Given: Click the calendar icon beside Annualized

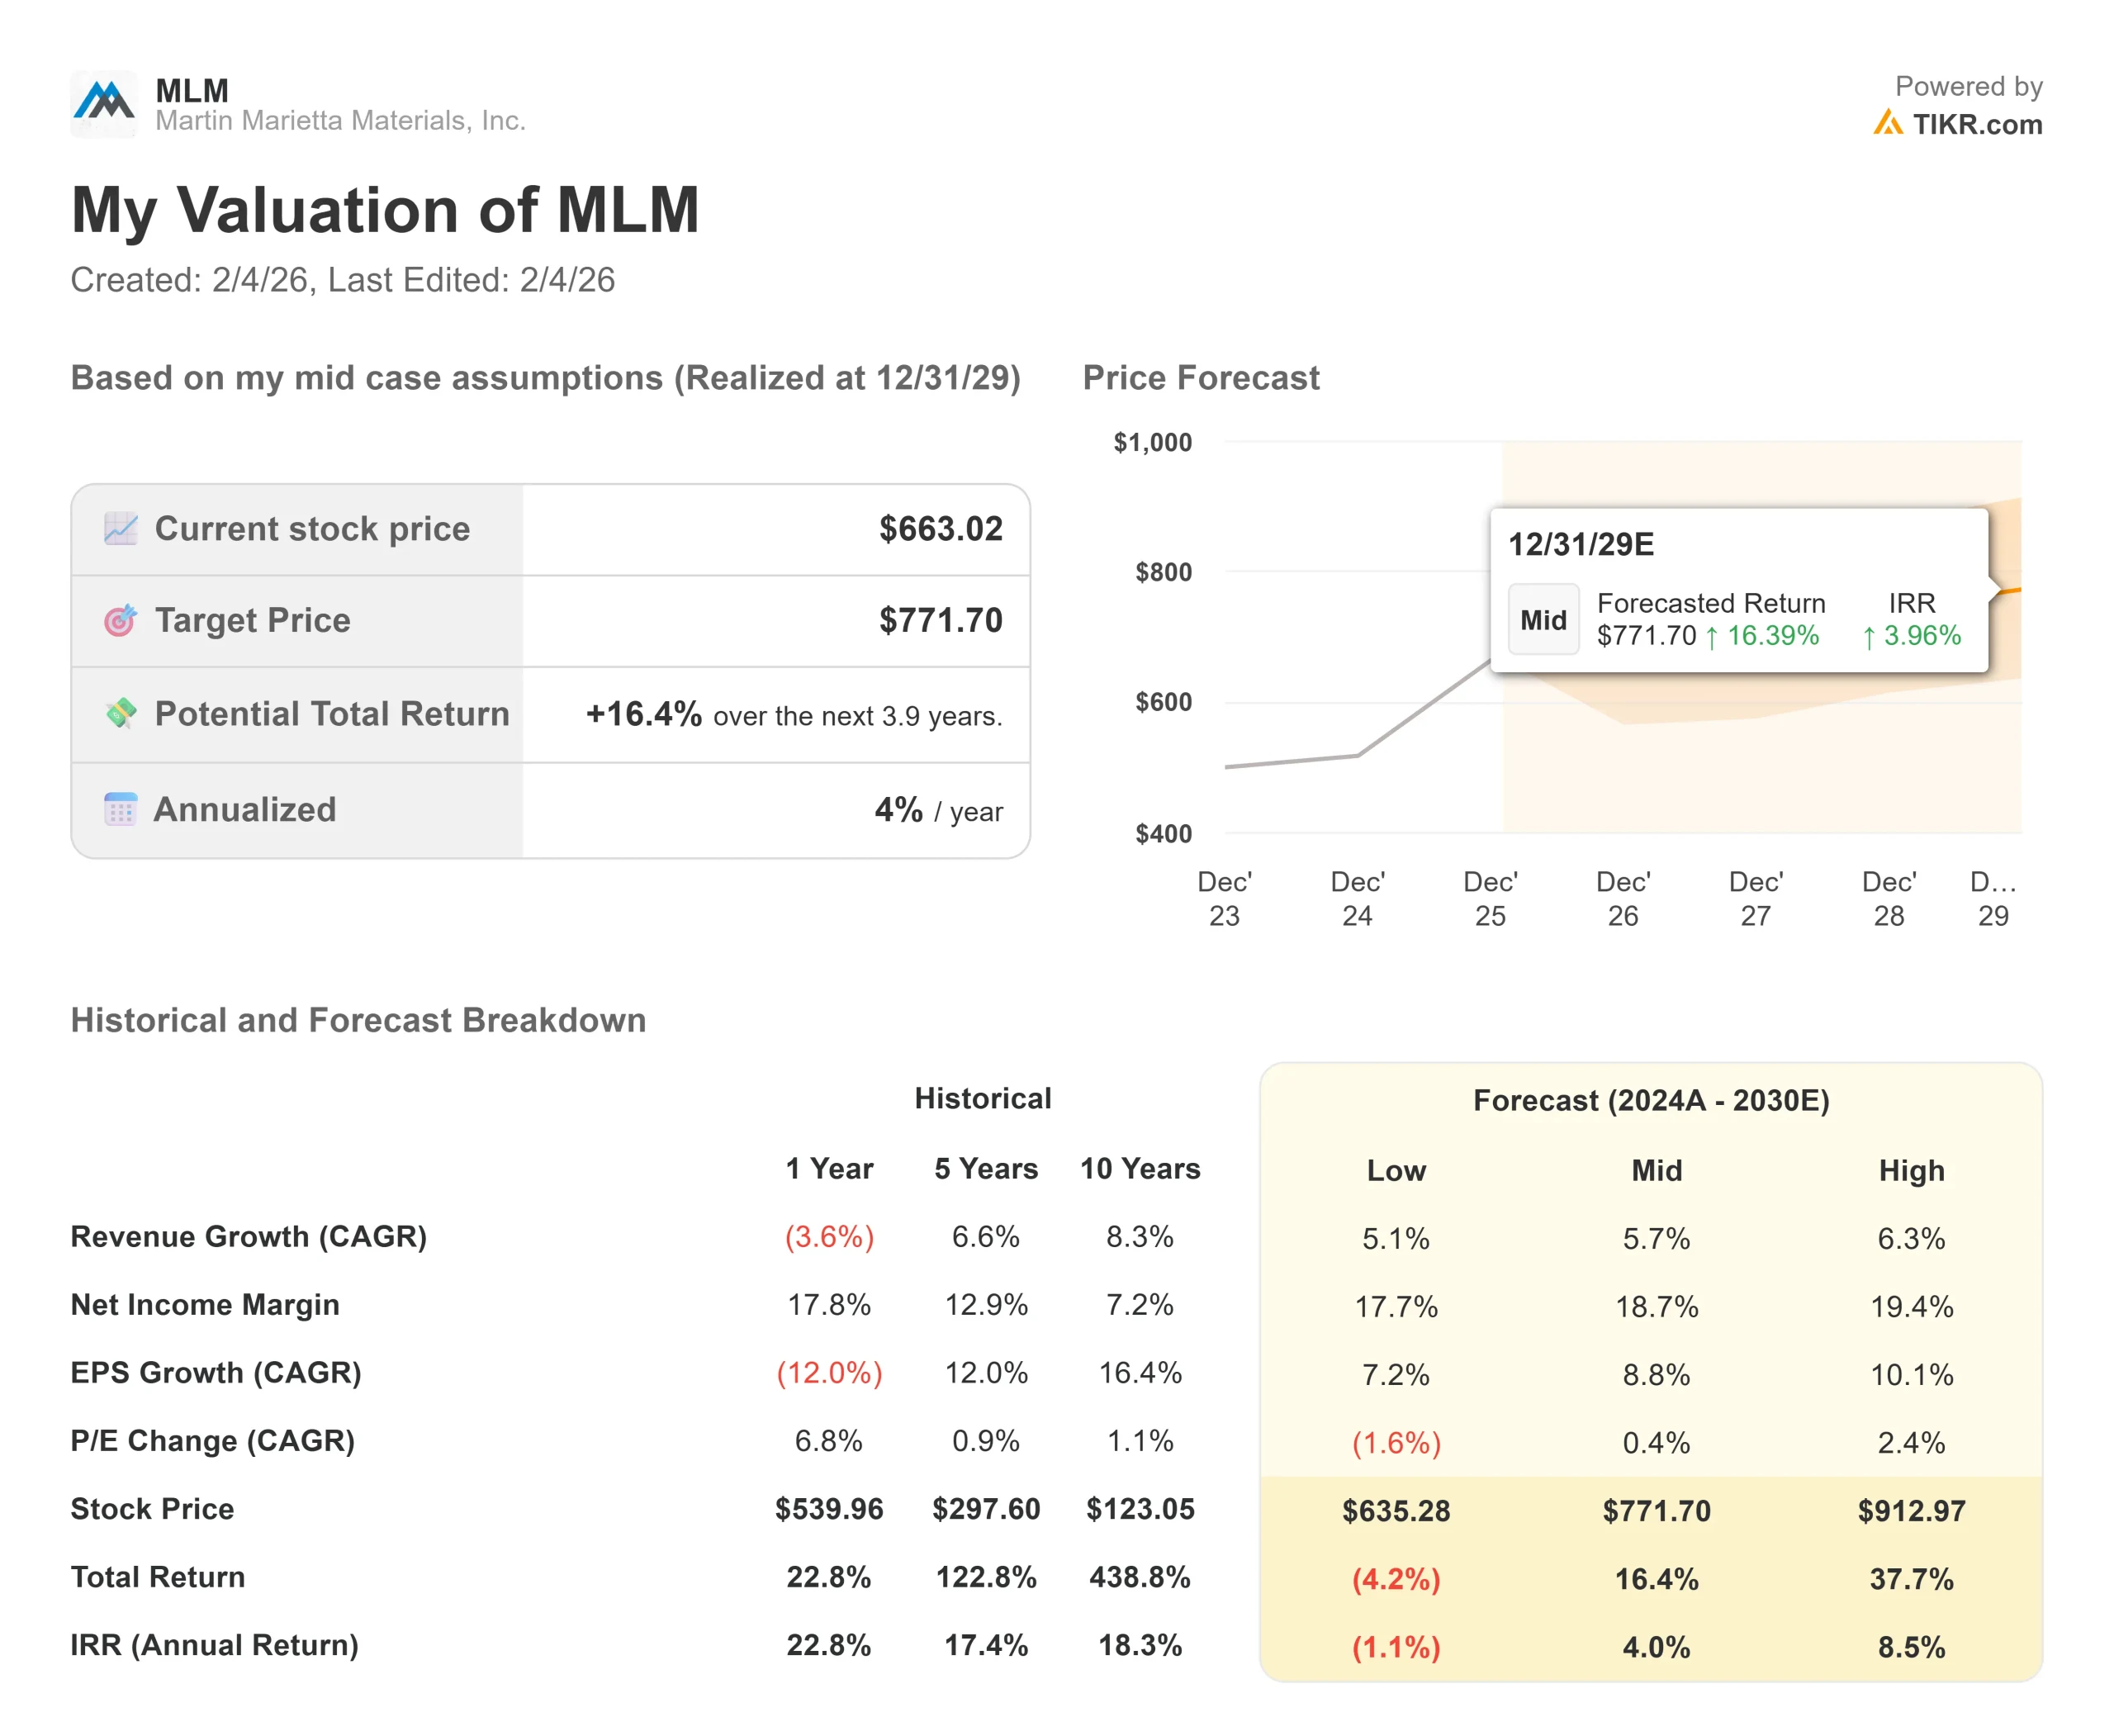Looking at the screenshot, I should pyautogui.click(x=121, y=809).
